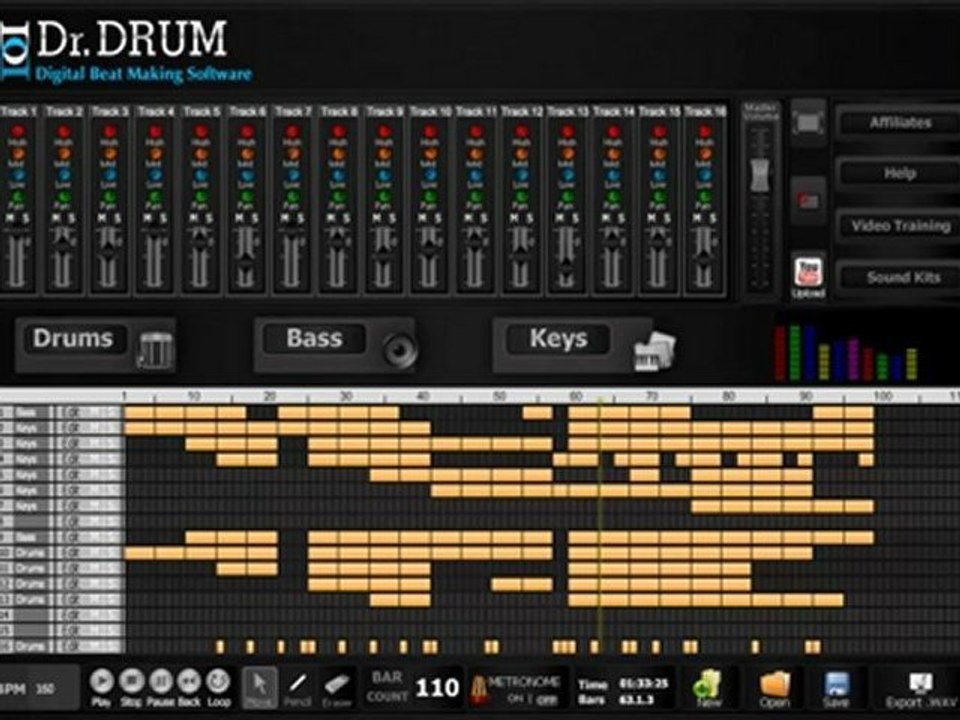Mute Track 1 with its M button
The image size is (960, 720).
click(10, 219)
